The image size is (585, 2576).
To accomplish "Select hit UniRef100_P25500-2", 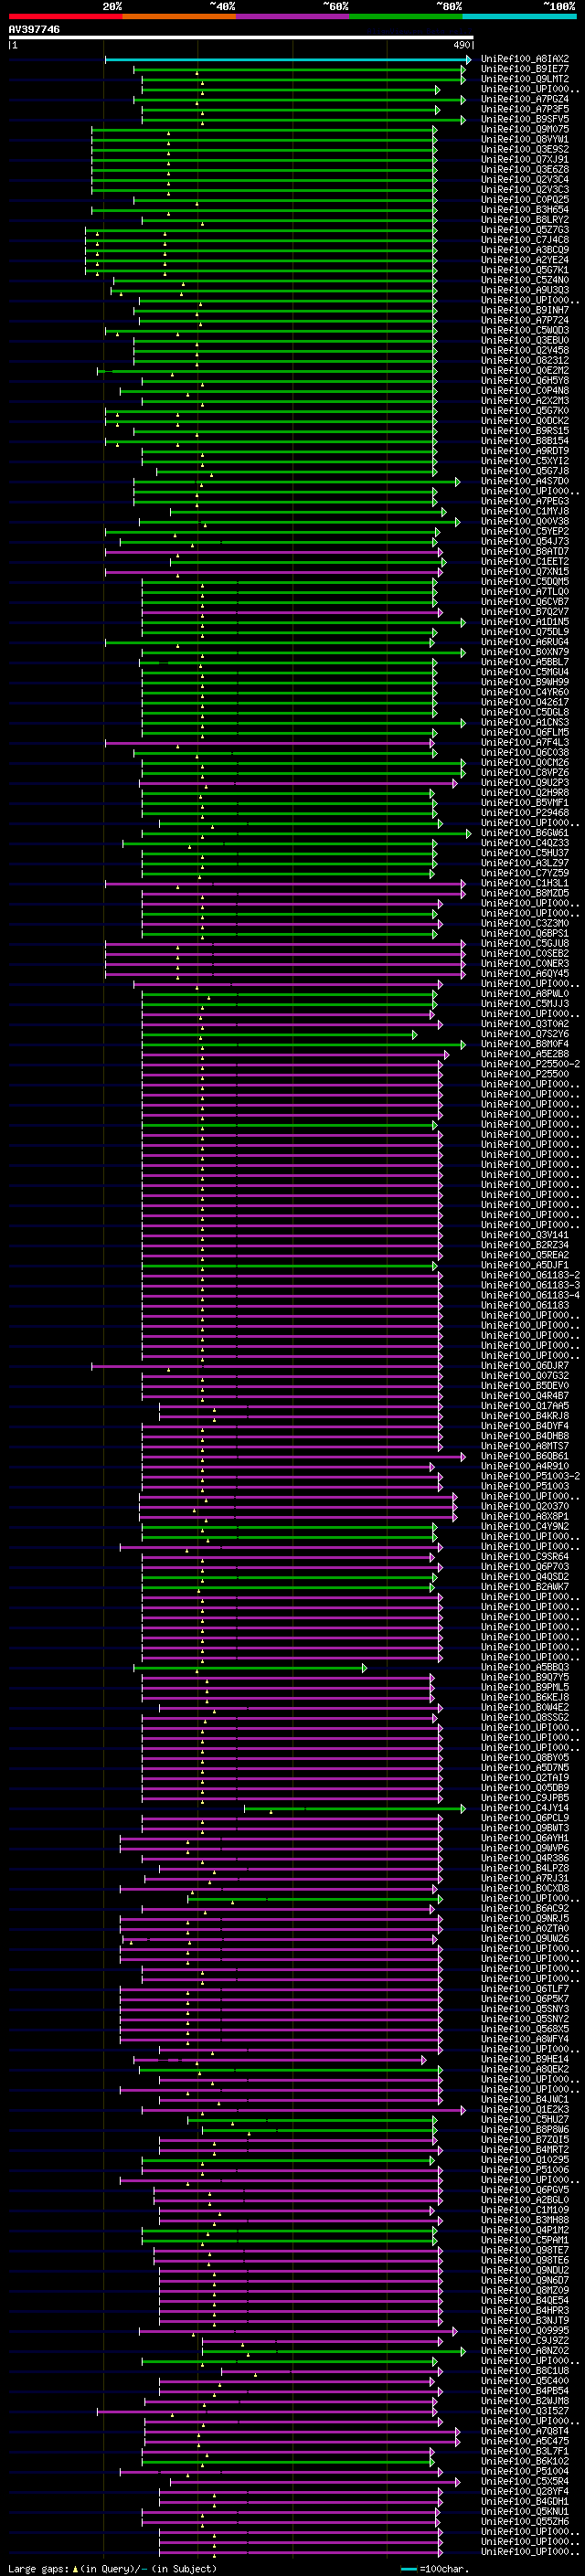I will 530,1064.
